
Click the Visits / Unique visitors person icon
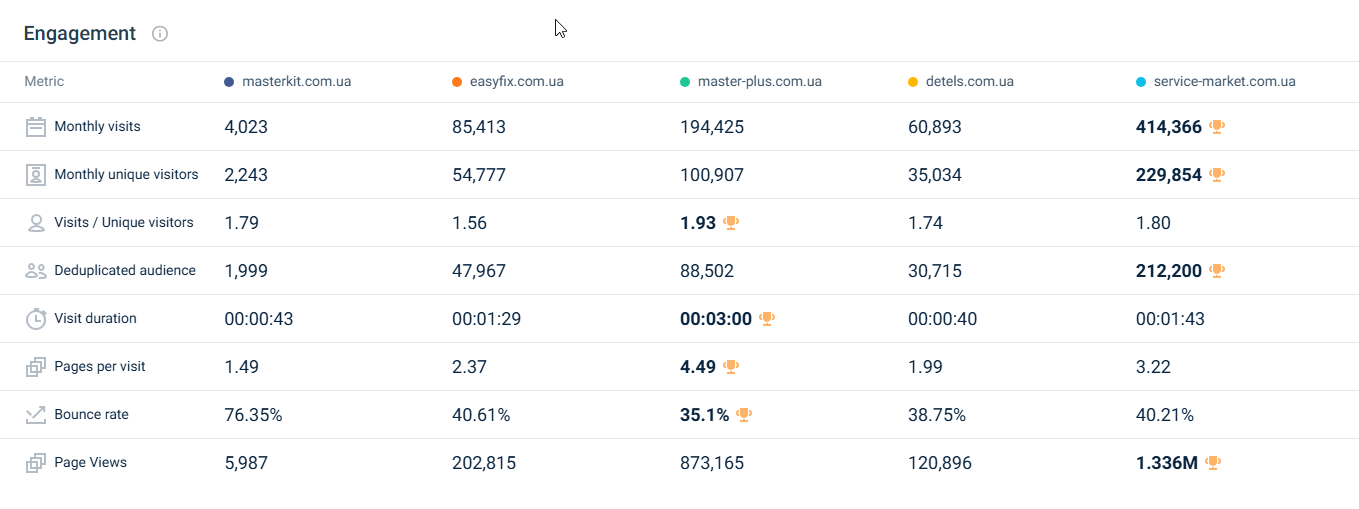(36, 223)
